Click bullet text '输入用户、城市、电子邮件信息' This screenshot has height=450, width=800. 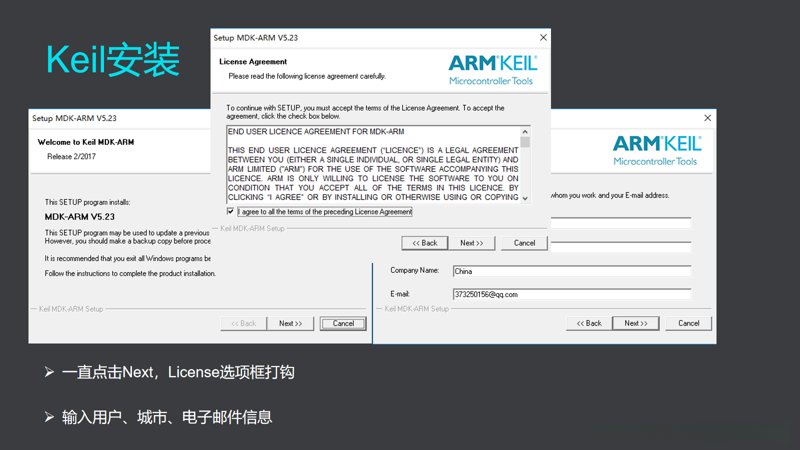coord(167,417)
